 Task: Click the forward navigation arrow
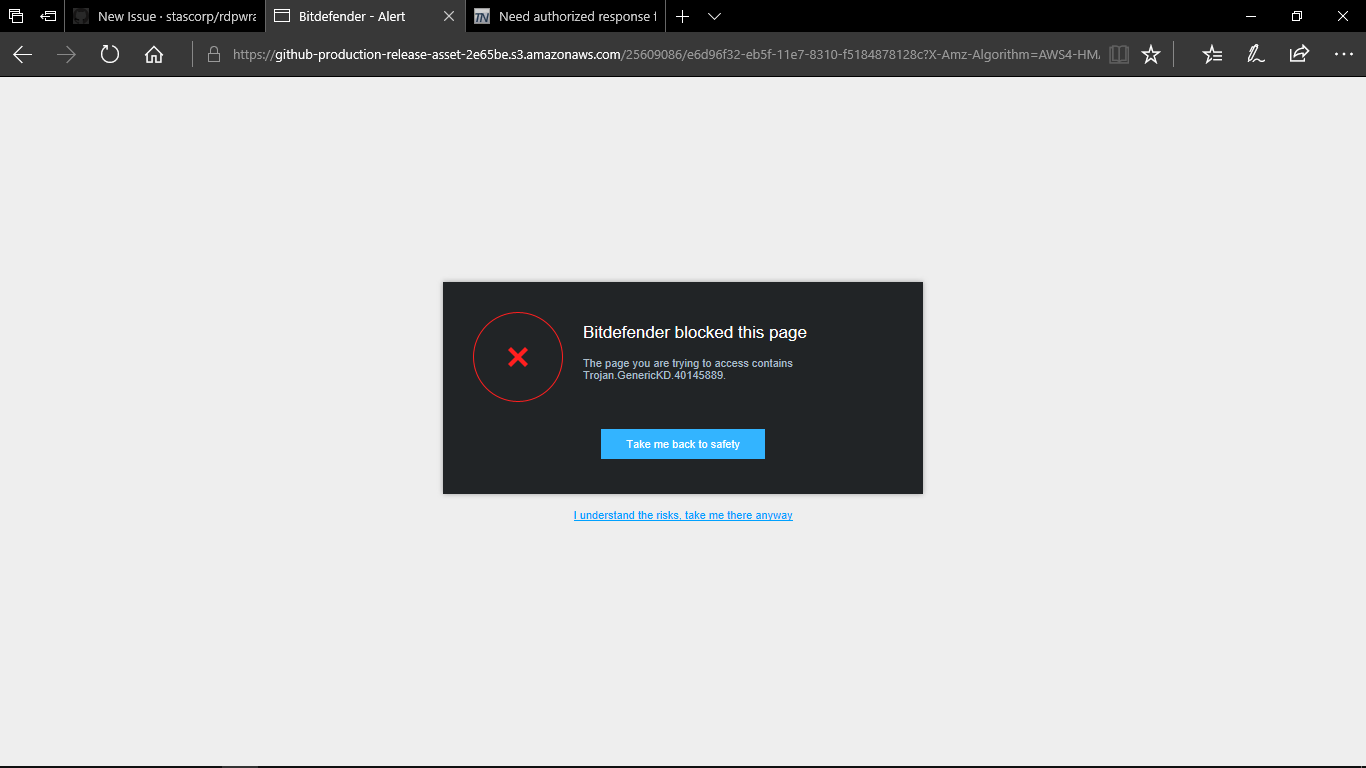pos(66,55)
